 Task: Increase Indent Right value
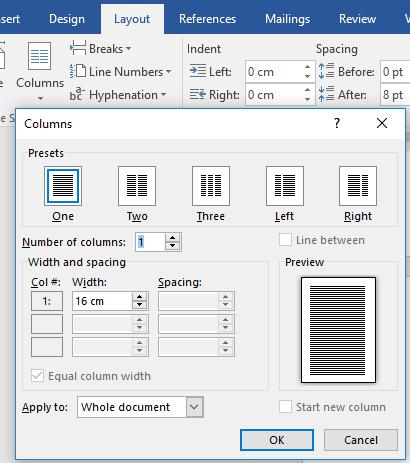tap(307, 90)
